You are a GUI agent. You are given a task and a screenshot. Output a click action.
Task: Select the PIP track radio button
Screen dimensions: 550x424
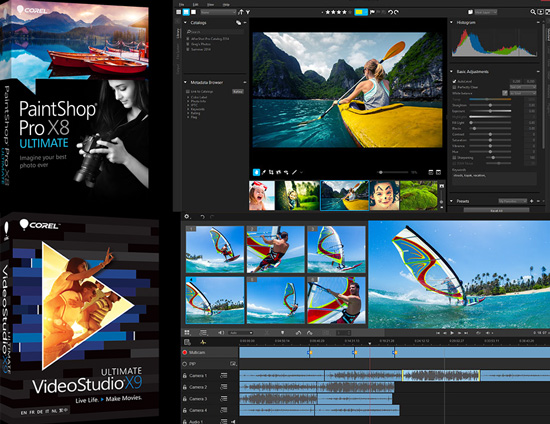pyautogui.click(x=185, y=364)
